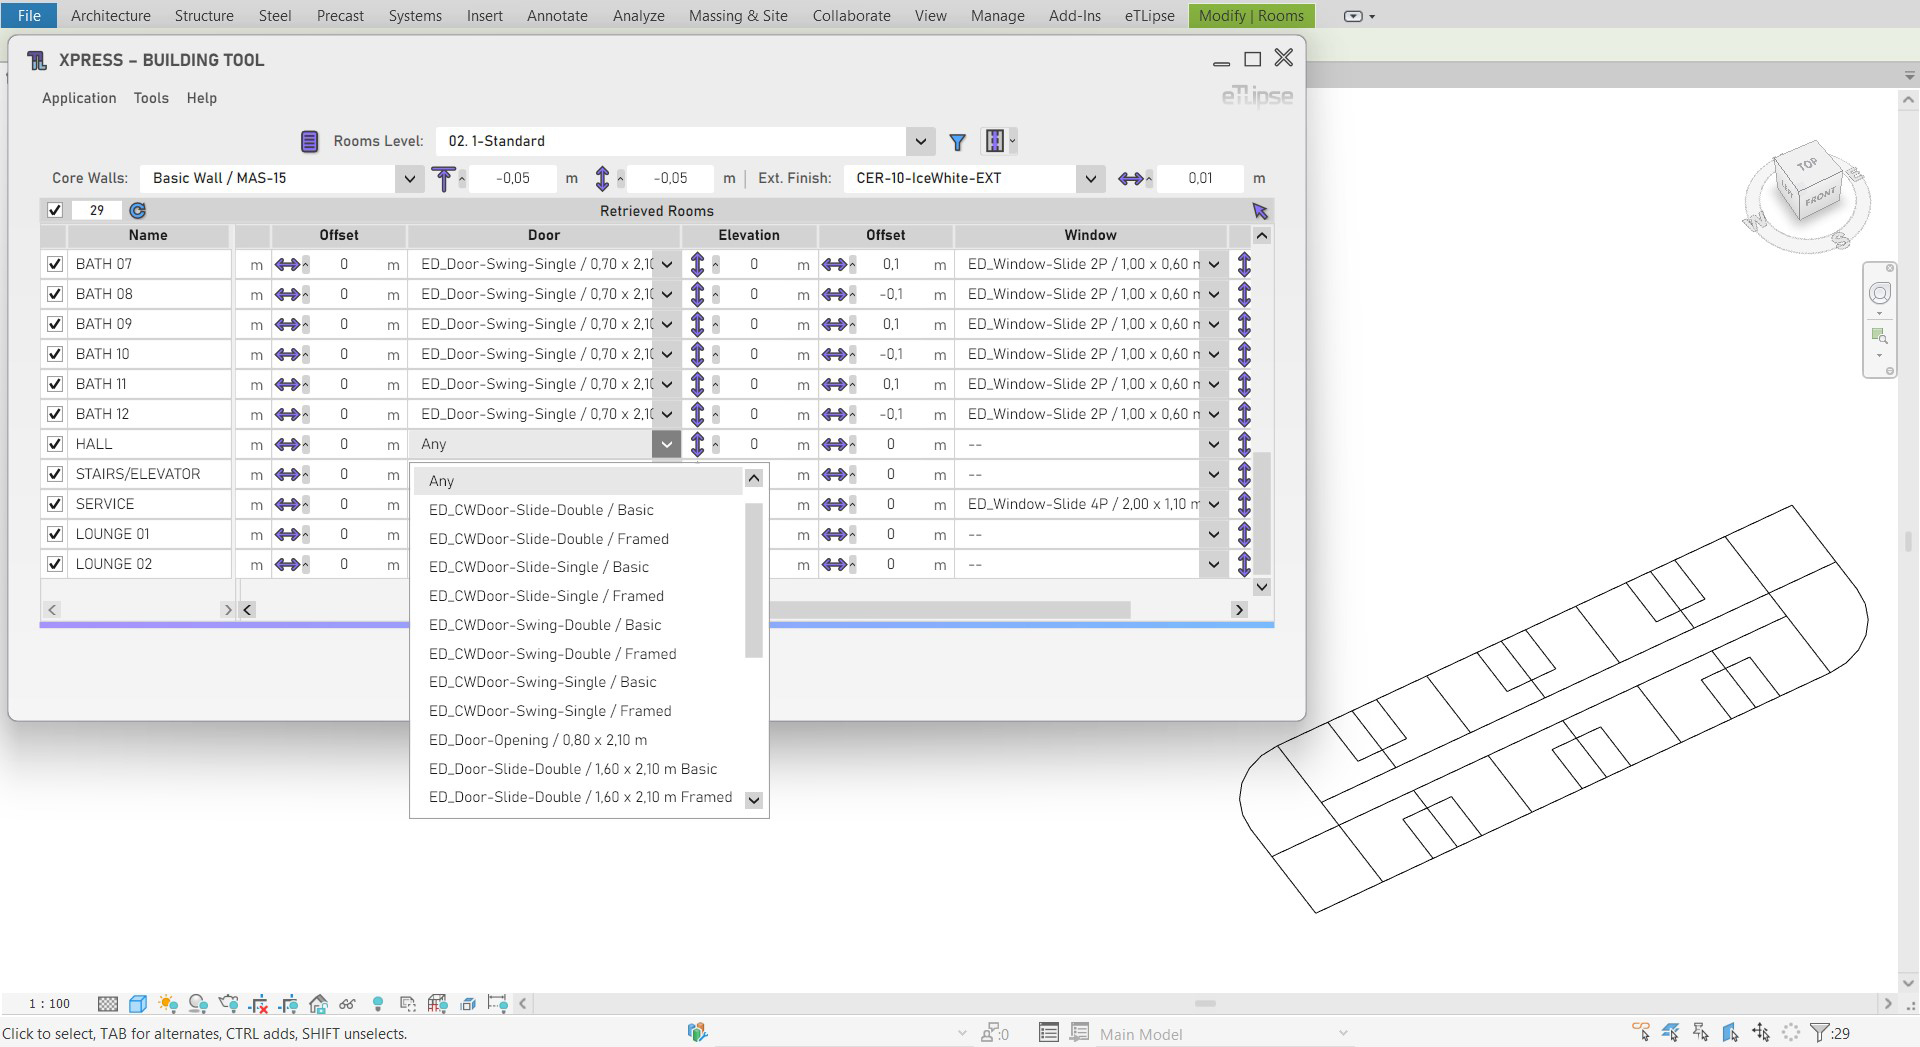Open the Rooms Level dropdown
Screen dimensions: 1920x1047
click(x=920, y=141)
